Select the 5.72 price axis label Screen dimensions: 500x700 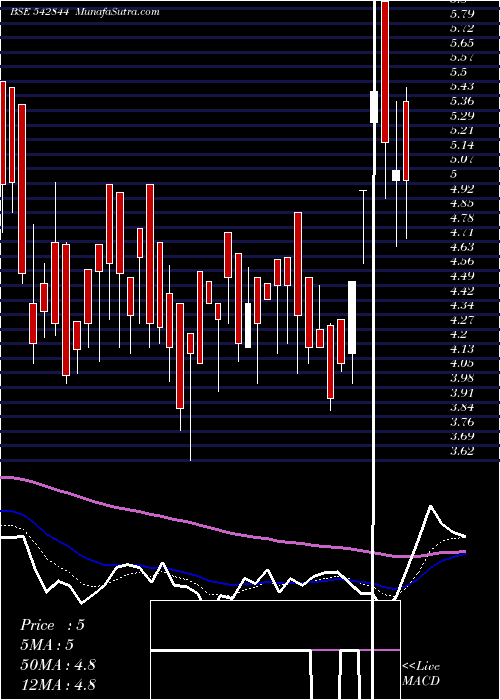[x=462, y=29]
